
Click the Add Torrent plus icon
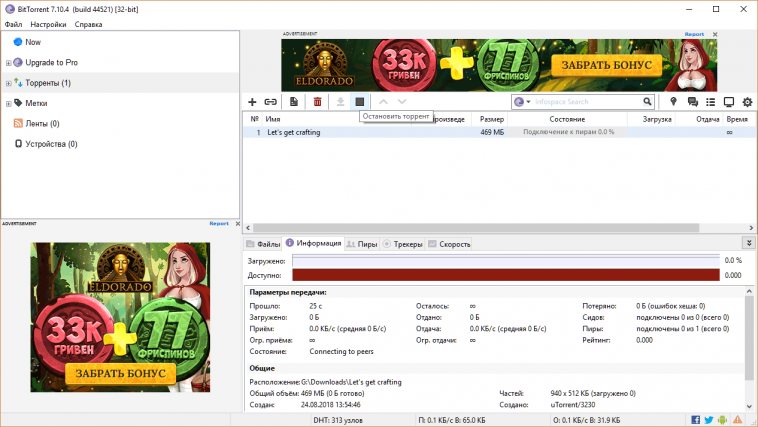tap(252, 102)
